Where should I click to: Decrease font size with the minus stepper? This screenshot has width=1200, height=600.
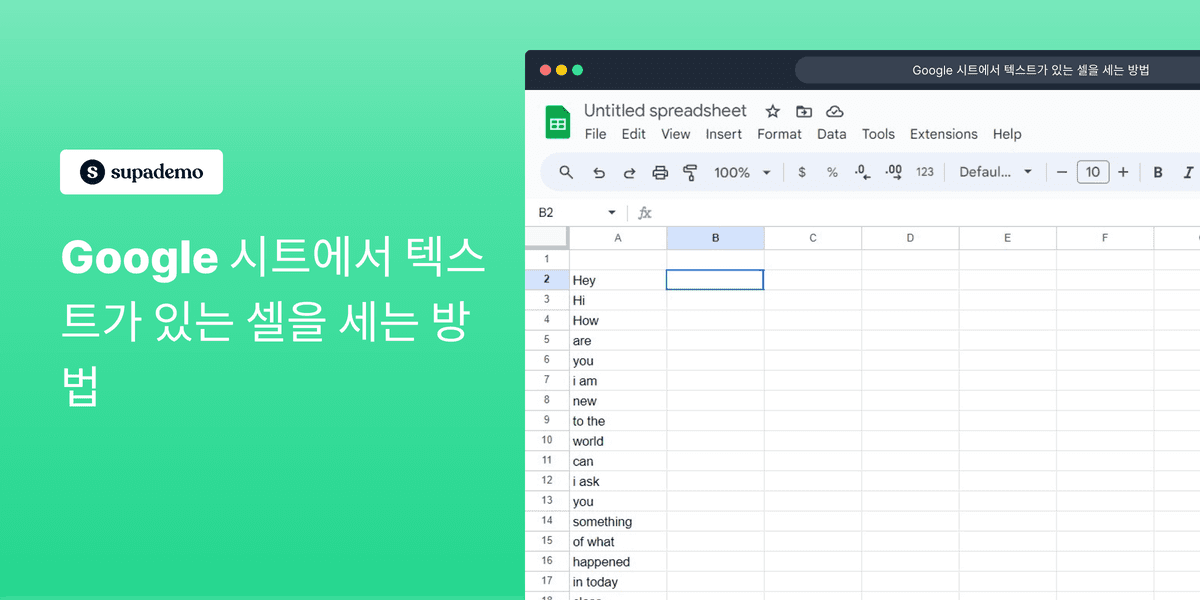(1061, 171)
